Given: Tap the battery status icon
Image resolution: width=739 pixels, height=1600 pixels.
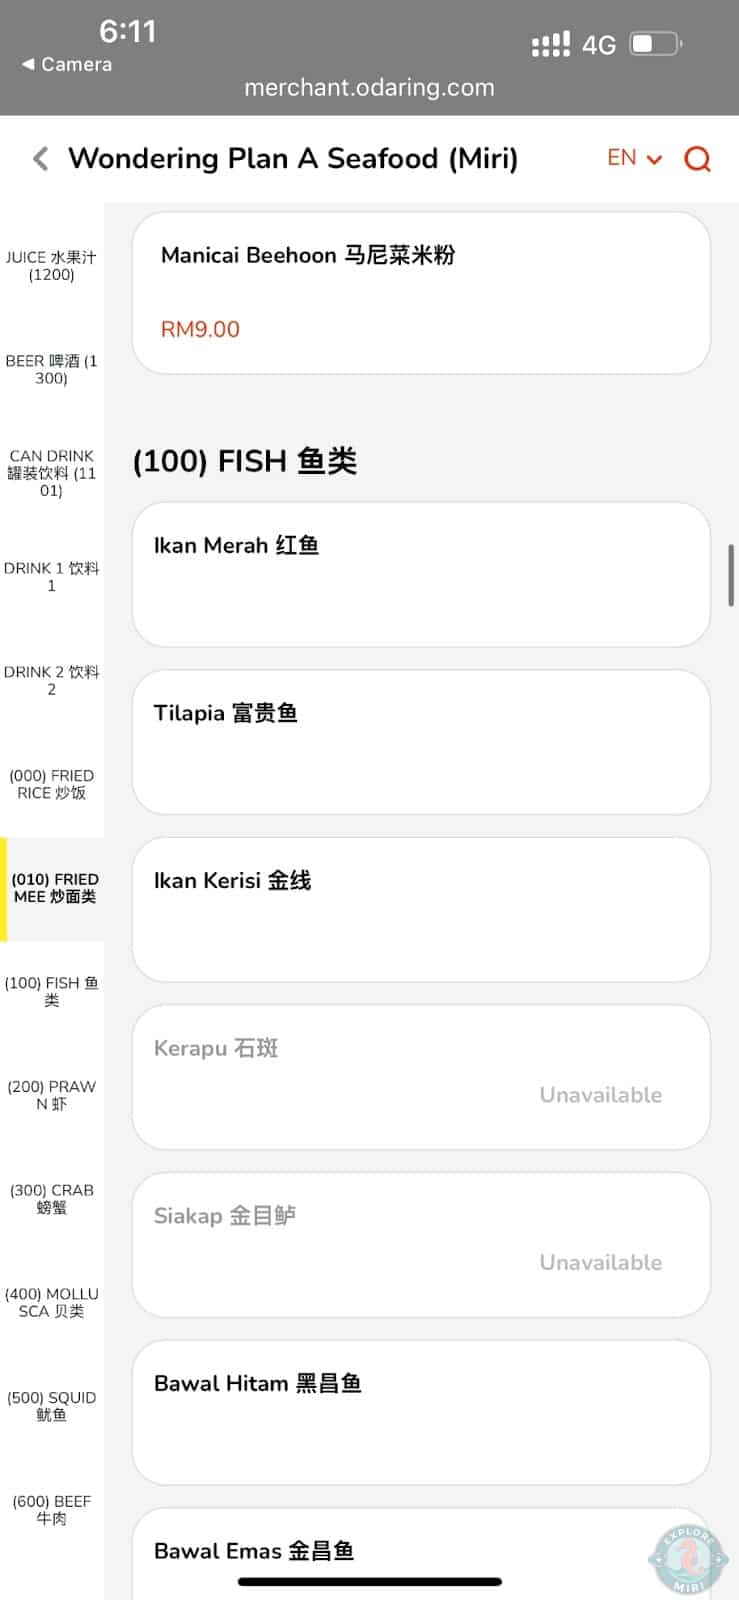Looking at the screenshot, I should (x=656, y=44).
